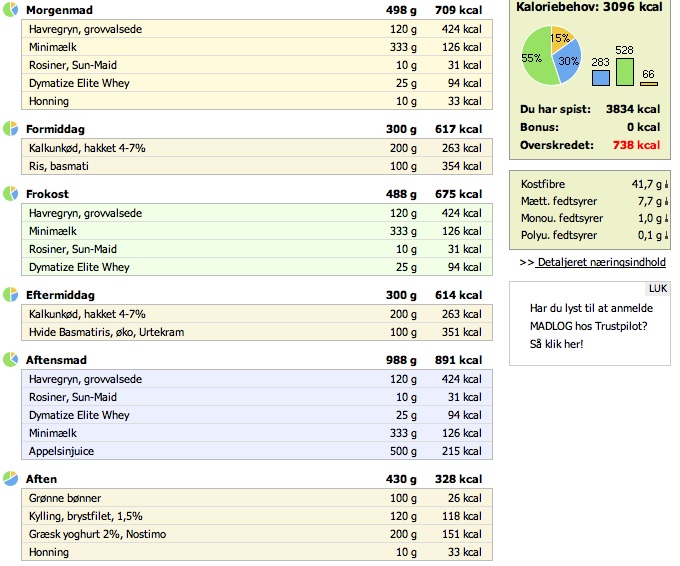Click the Morgenmad pie chart icon
The image size is (680, 566).
[10, 10]
